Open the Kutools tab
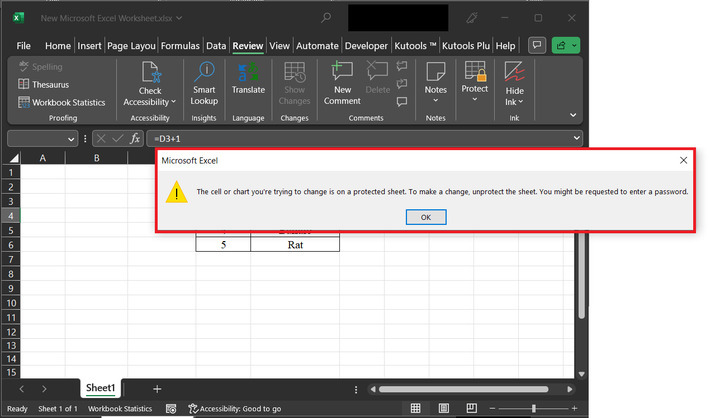The image size is (715, 418). [x=415, y=46]
